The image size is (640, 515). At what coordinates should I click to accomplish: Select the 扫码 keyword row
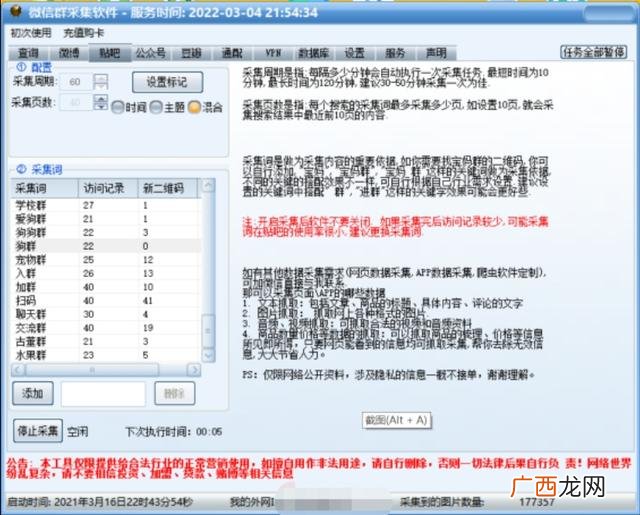(106, 301)
